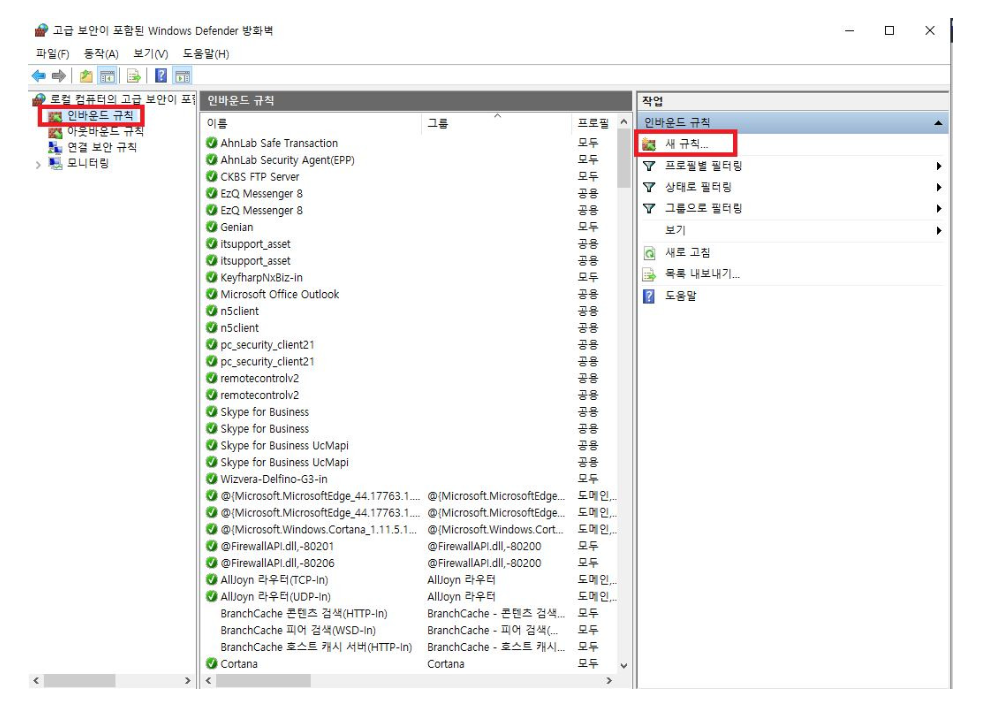Click the rule list scroll down arrow
The width and height of the screenshot is (998, 709).
624,666
